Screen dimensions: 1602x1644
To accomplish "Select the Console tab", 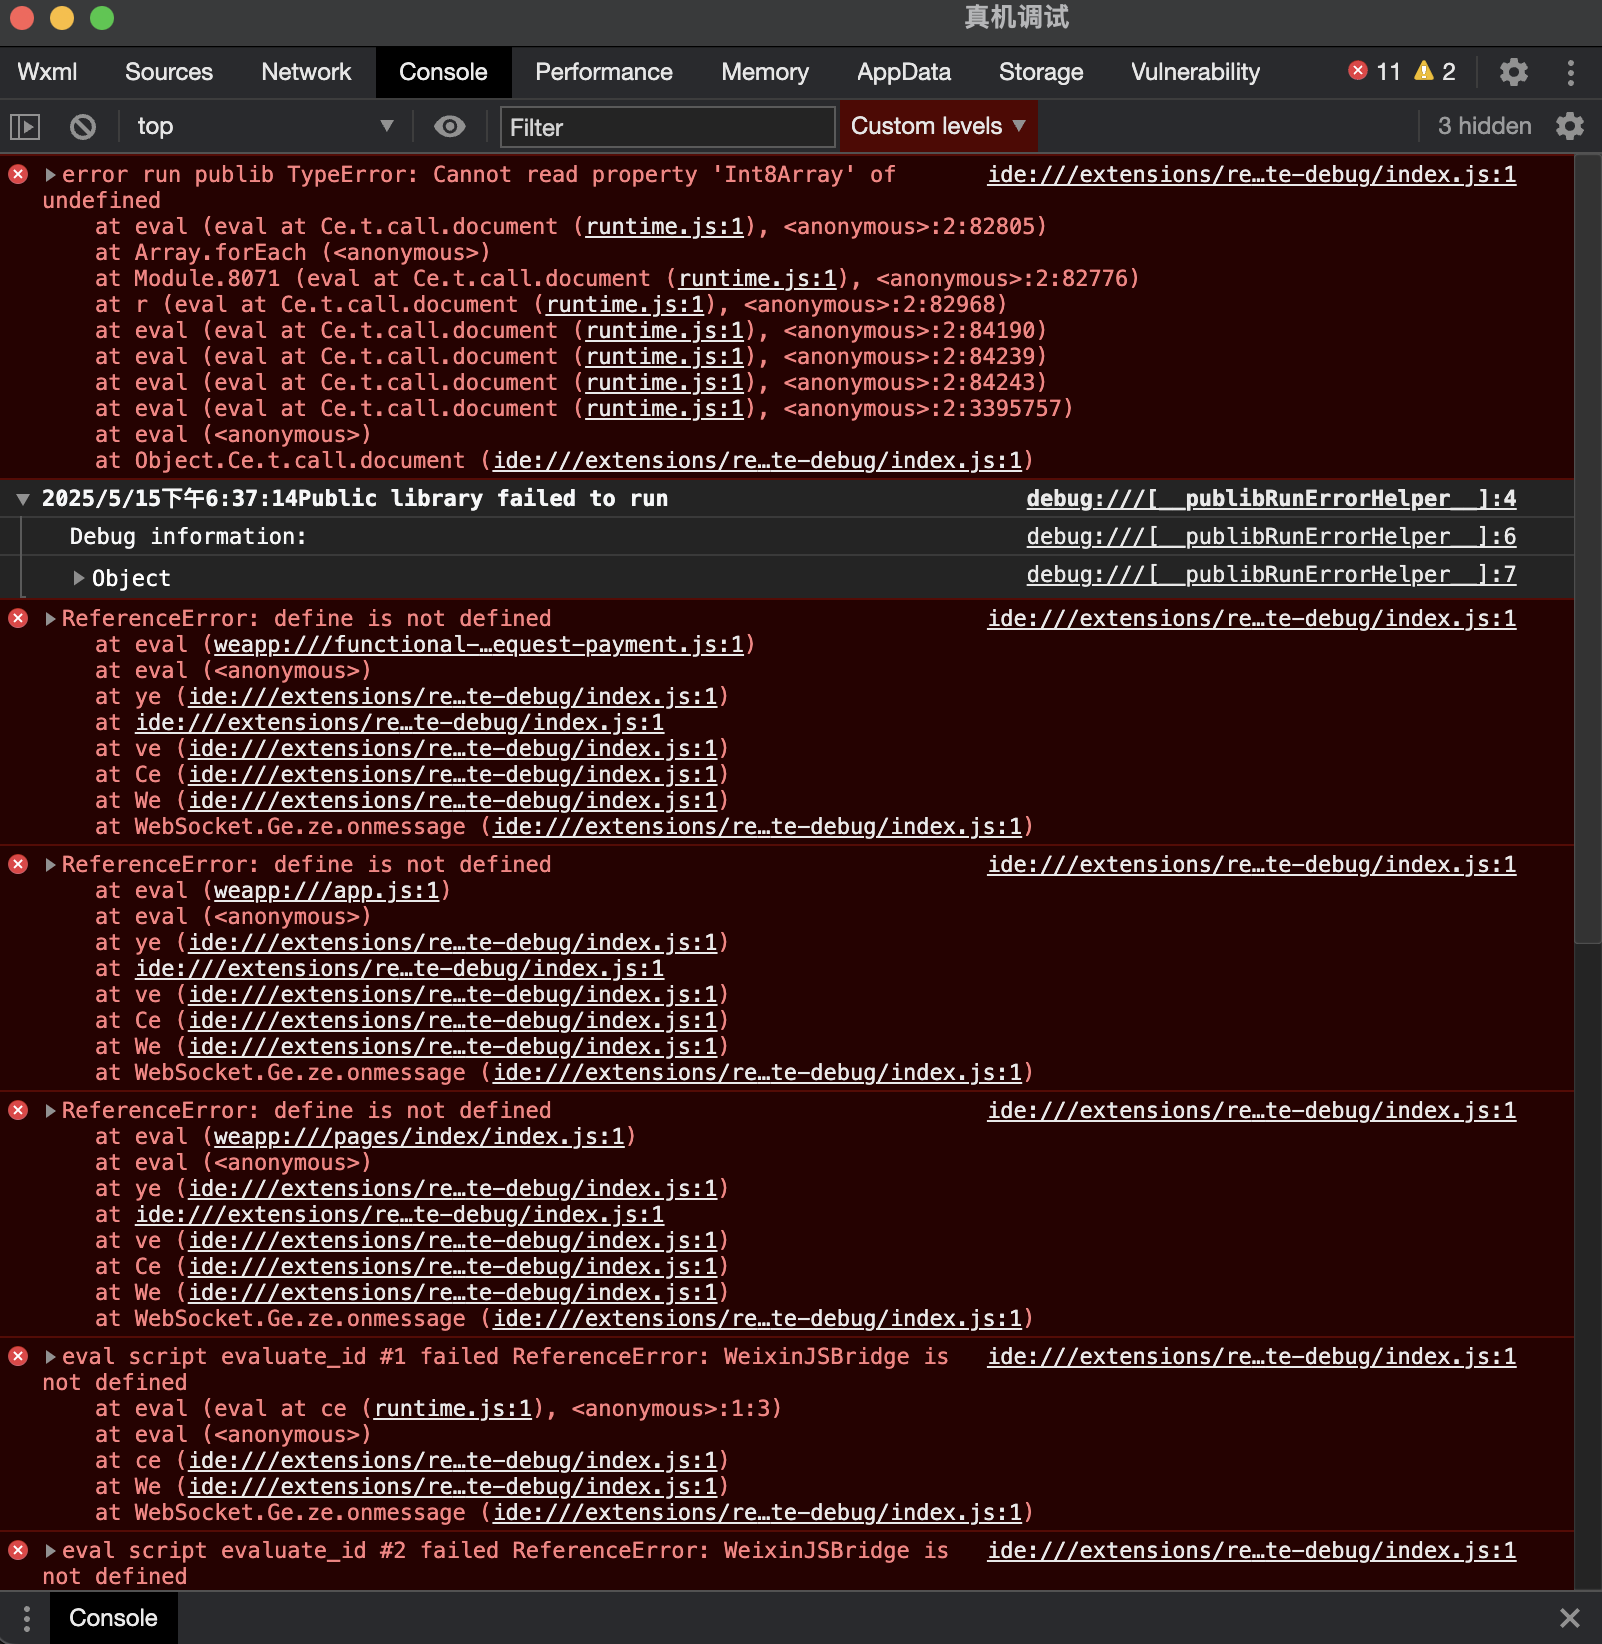I will [x=443, y=72].
